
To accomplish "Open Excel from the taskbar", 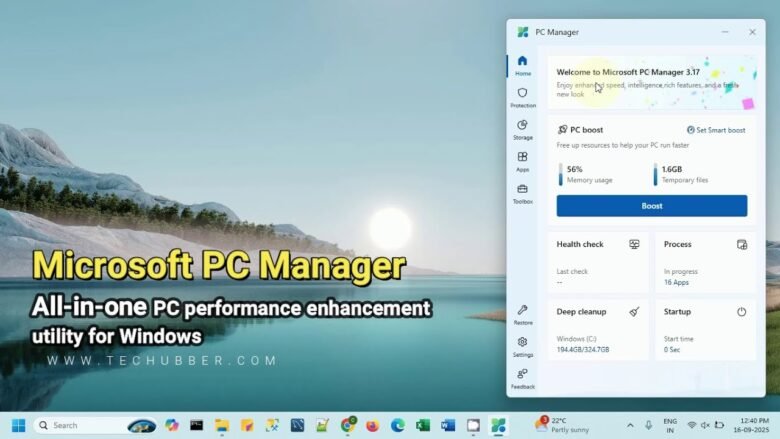I will (422, 426).
